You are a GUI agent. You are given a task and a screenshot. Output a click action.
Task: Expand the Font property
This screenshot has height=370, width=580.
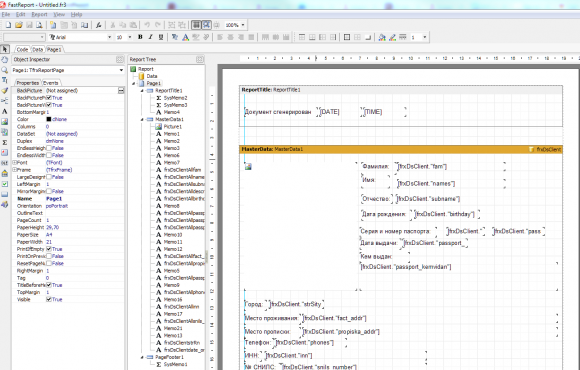pos(15,162)
